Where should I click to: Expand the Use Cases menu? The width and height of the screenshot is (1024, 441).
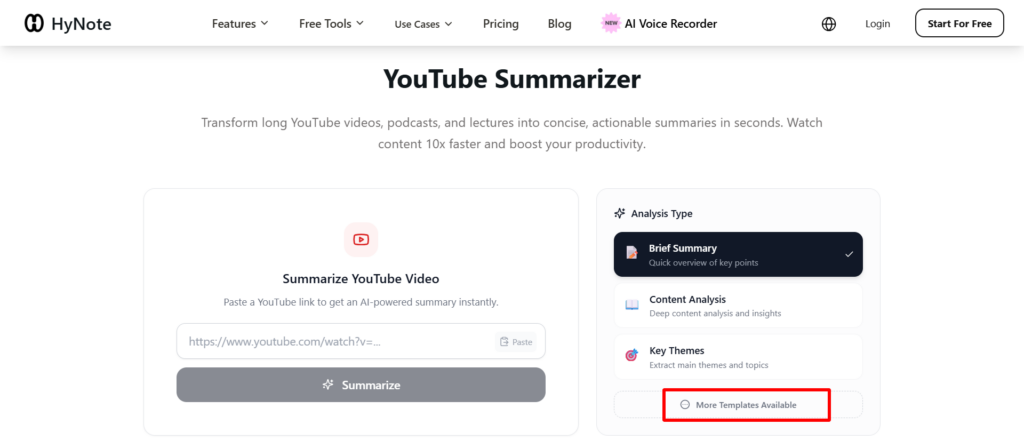(423, 24)
